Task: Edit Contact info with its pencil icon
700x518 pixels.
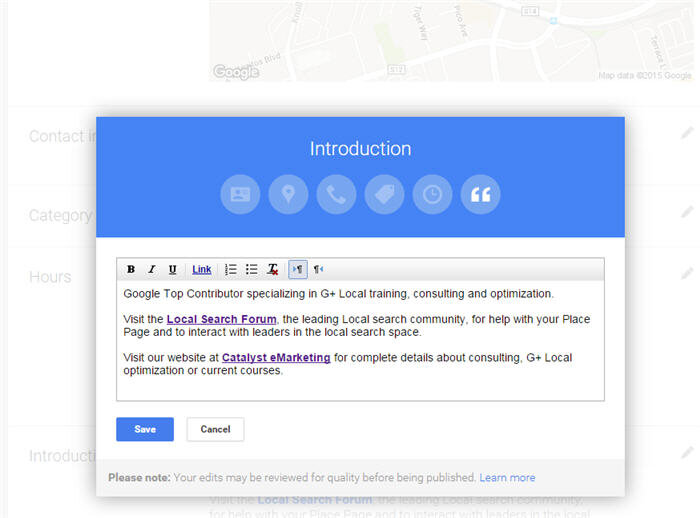Action: 687,133
